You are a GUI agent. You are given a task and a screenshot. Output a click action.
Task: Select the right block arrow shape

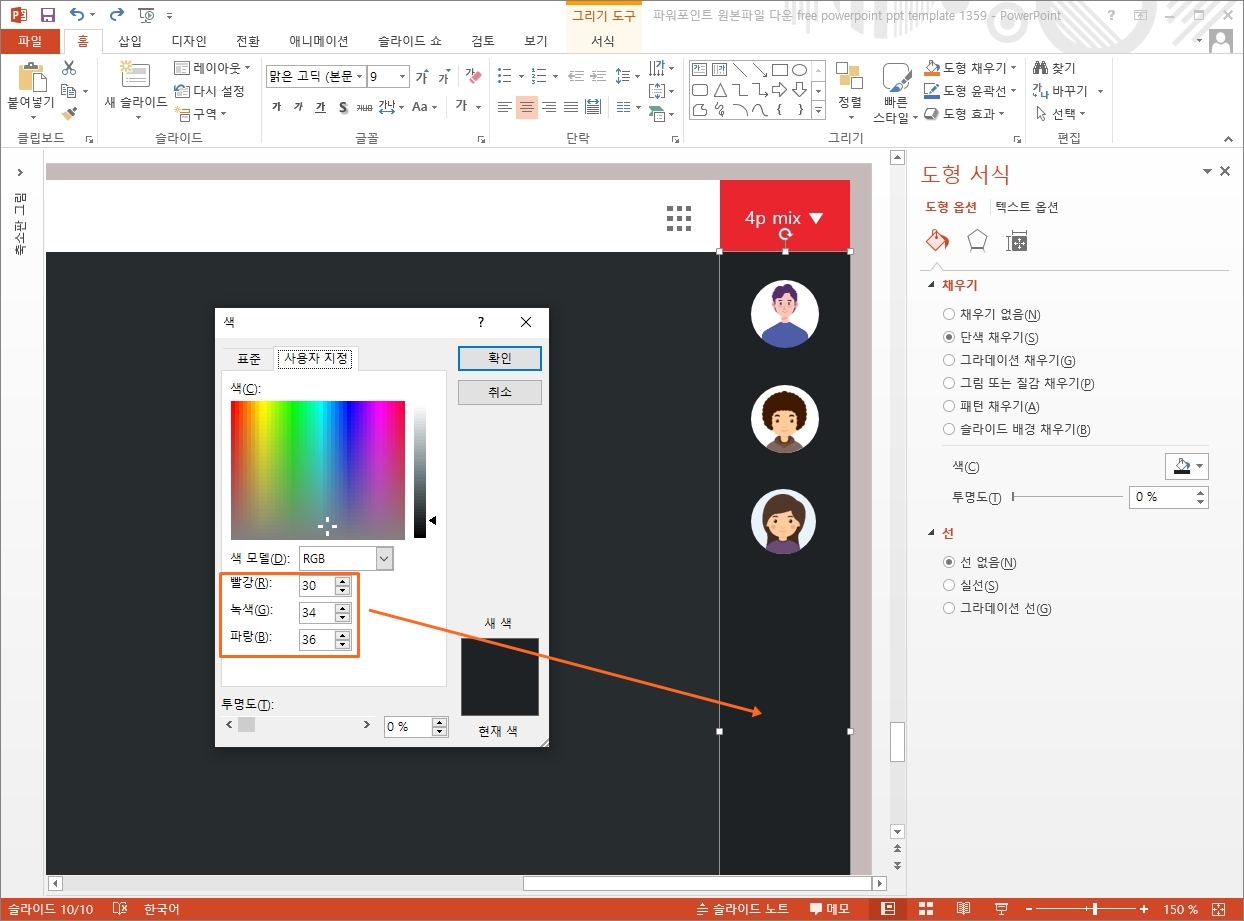[x=779, y=90]
